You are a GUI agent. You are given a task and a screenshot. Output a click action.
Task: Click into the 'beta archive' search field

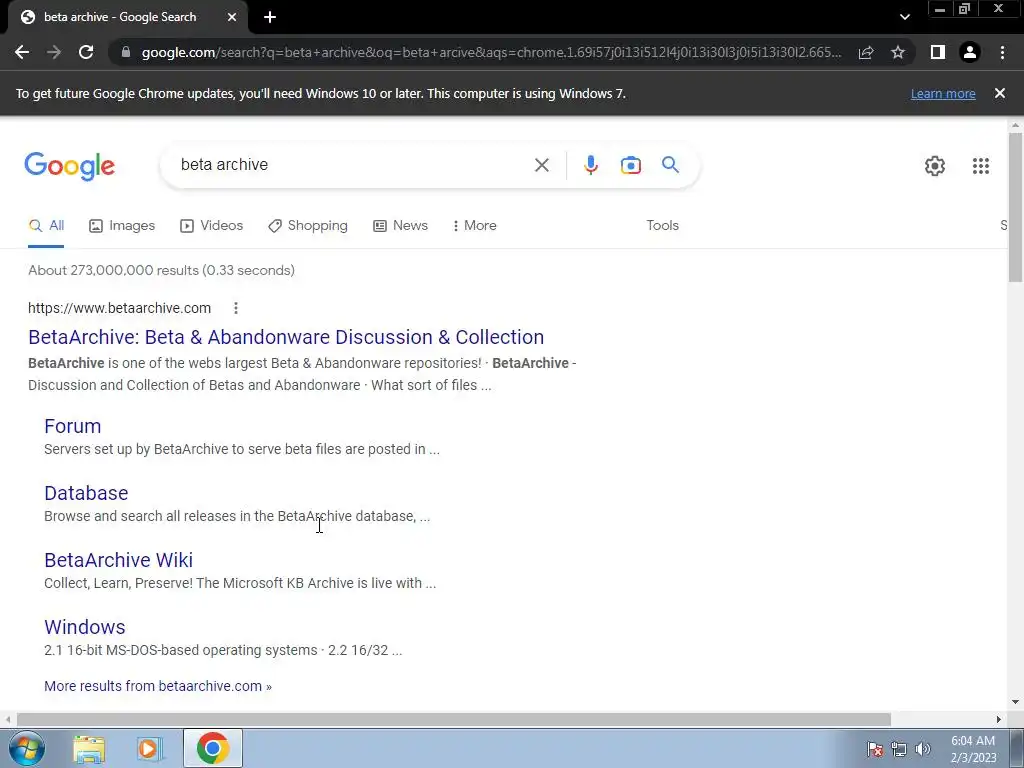[x=353, y=165]
